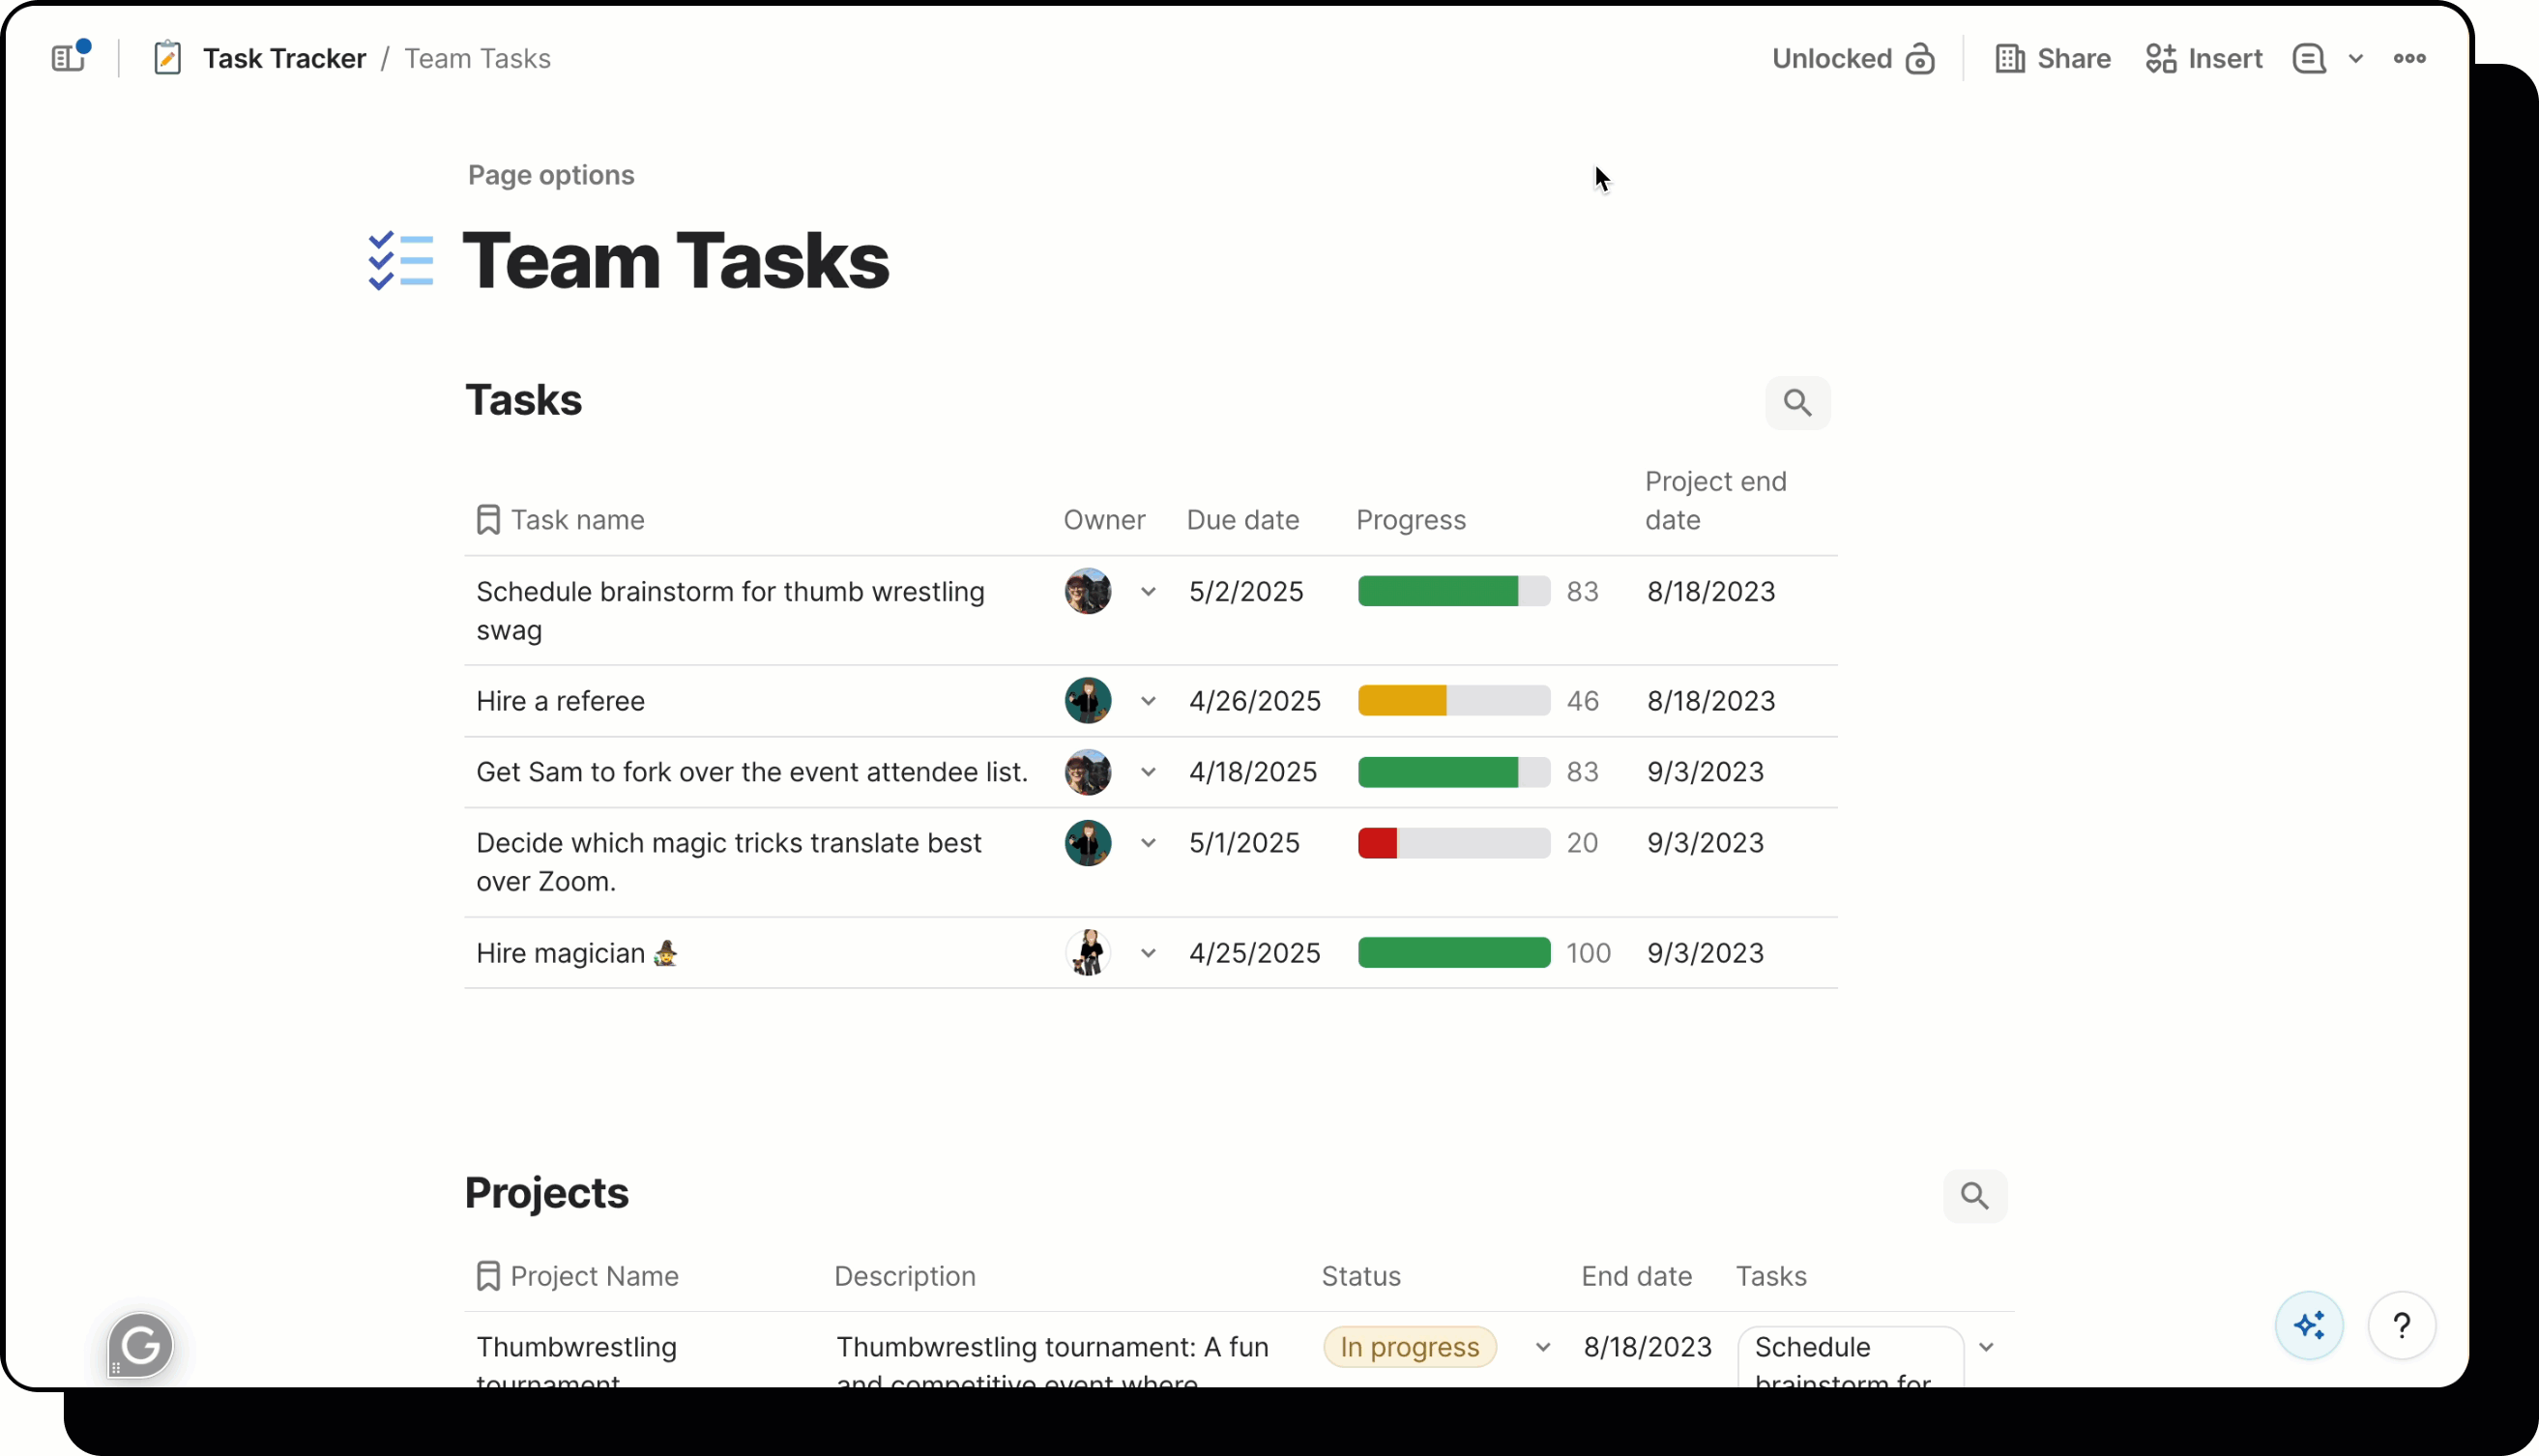The width and height of the screenshot is (2539, 1456).
Task: Click the due date 5/2/2025 cell
Action: (x=1246, y=592)
